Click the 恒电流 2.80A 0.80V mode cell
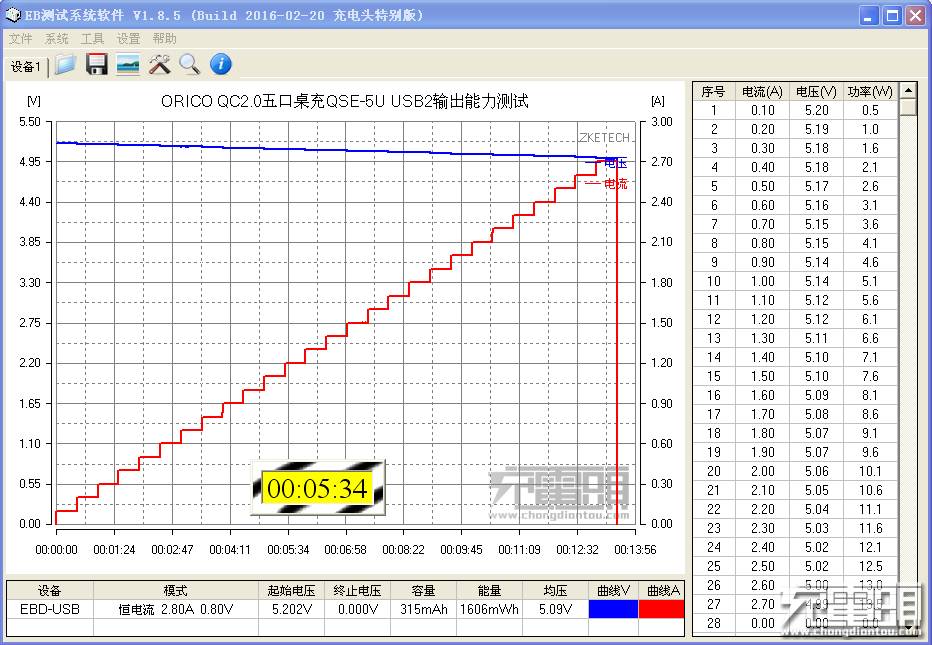 point(175,609)
